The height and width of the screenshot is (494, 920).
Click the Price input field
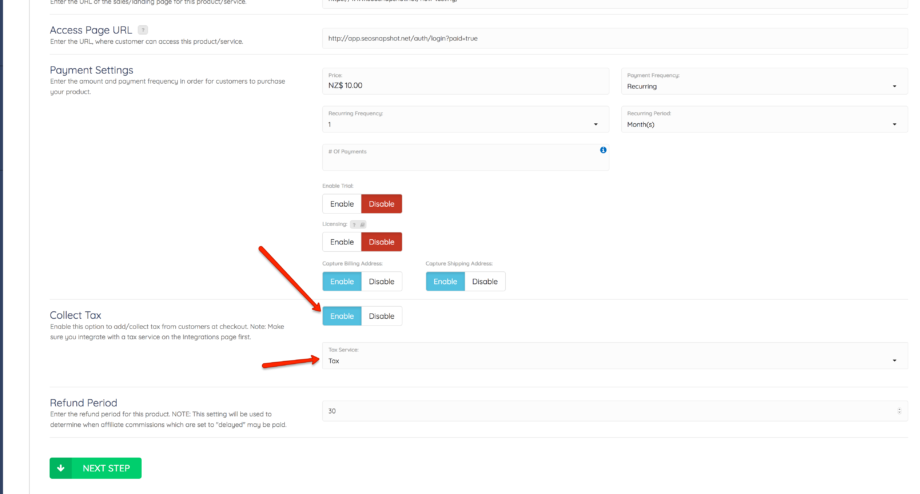(x=464, y=86)
